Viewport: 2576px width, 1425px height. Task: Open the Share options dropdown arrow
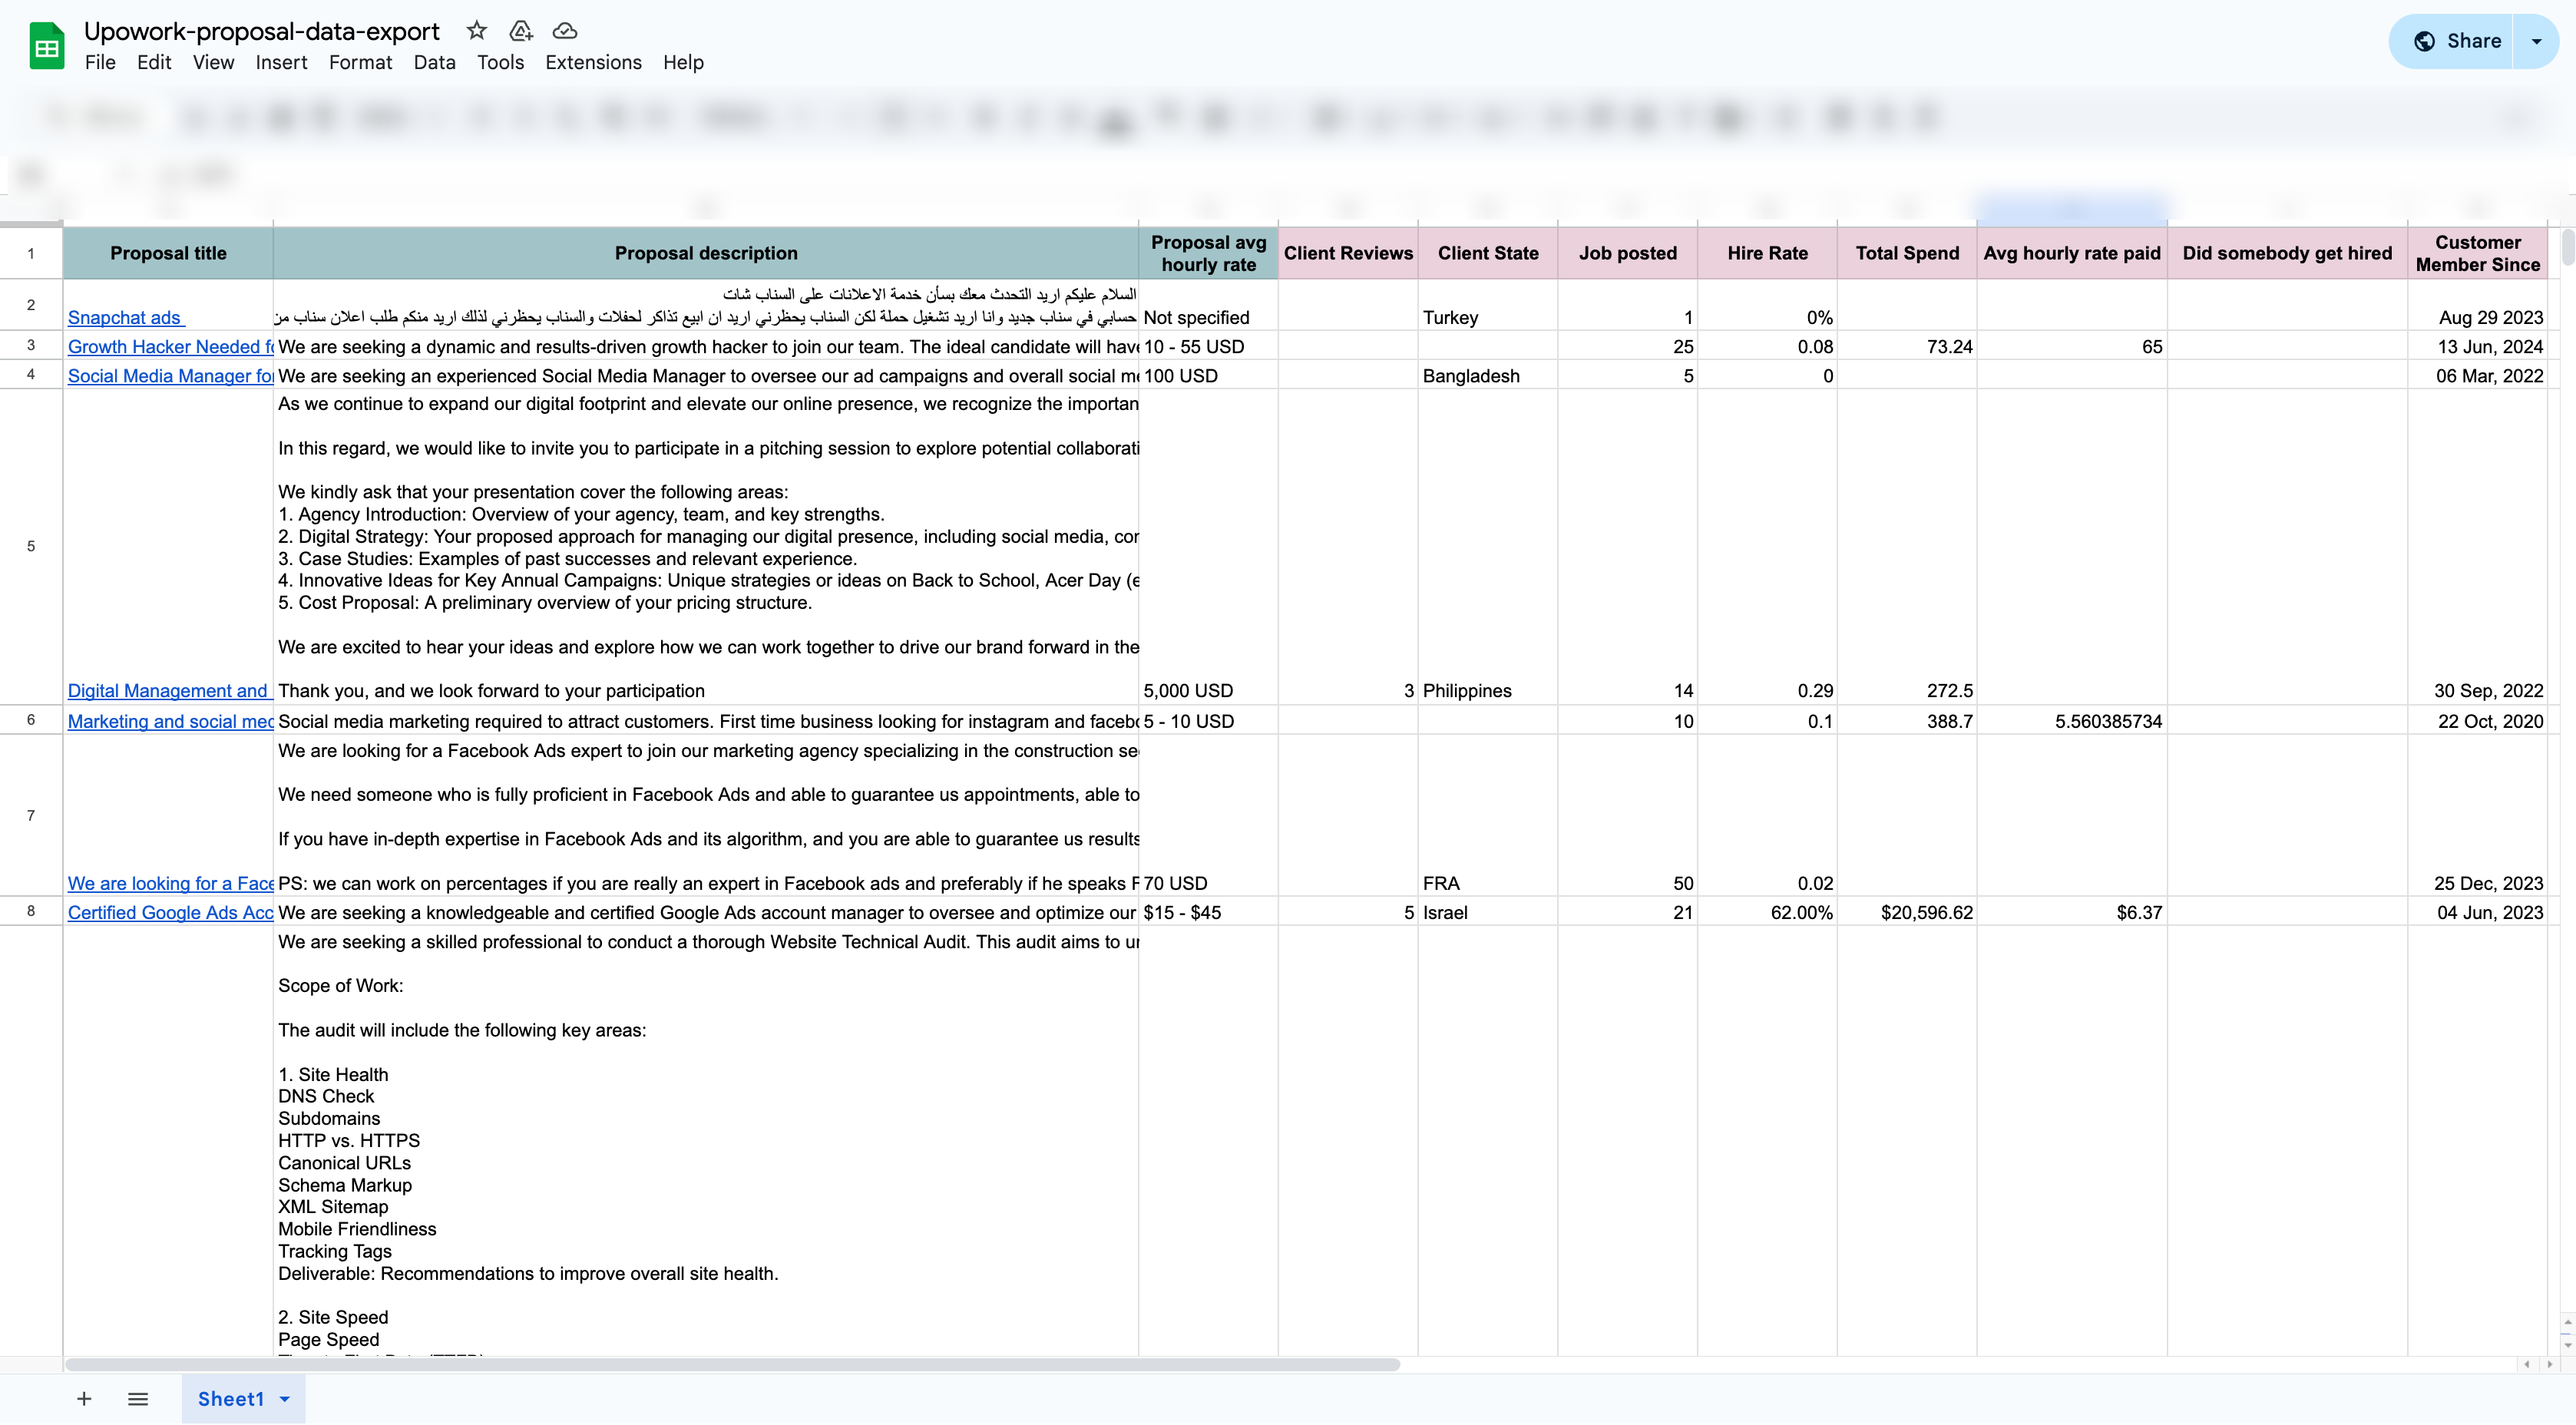click(x=2536, y=41)
